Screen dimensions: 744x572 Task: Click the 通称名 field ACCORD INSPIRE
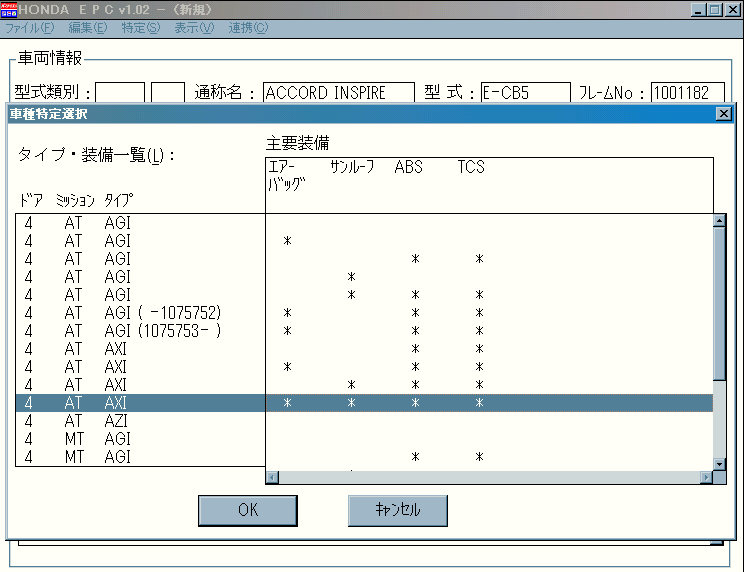339,92
